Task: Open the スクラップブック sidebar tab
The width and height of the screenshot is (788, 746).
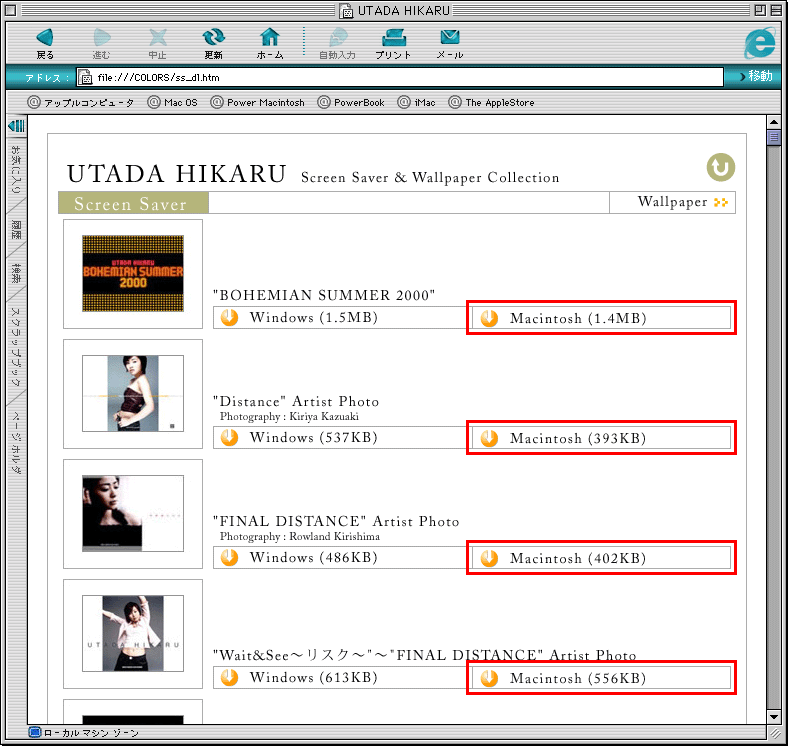Action: [16, 347]
